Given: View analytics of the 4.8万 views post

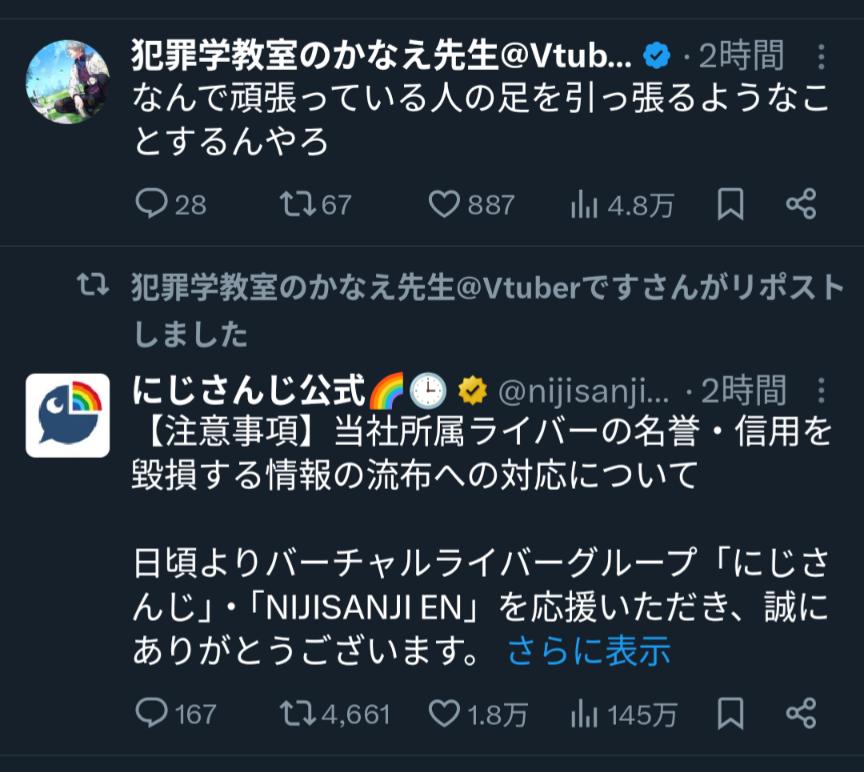Looking at the screenshot, I should [584, 205].
